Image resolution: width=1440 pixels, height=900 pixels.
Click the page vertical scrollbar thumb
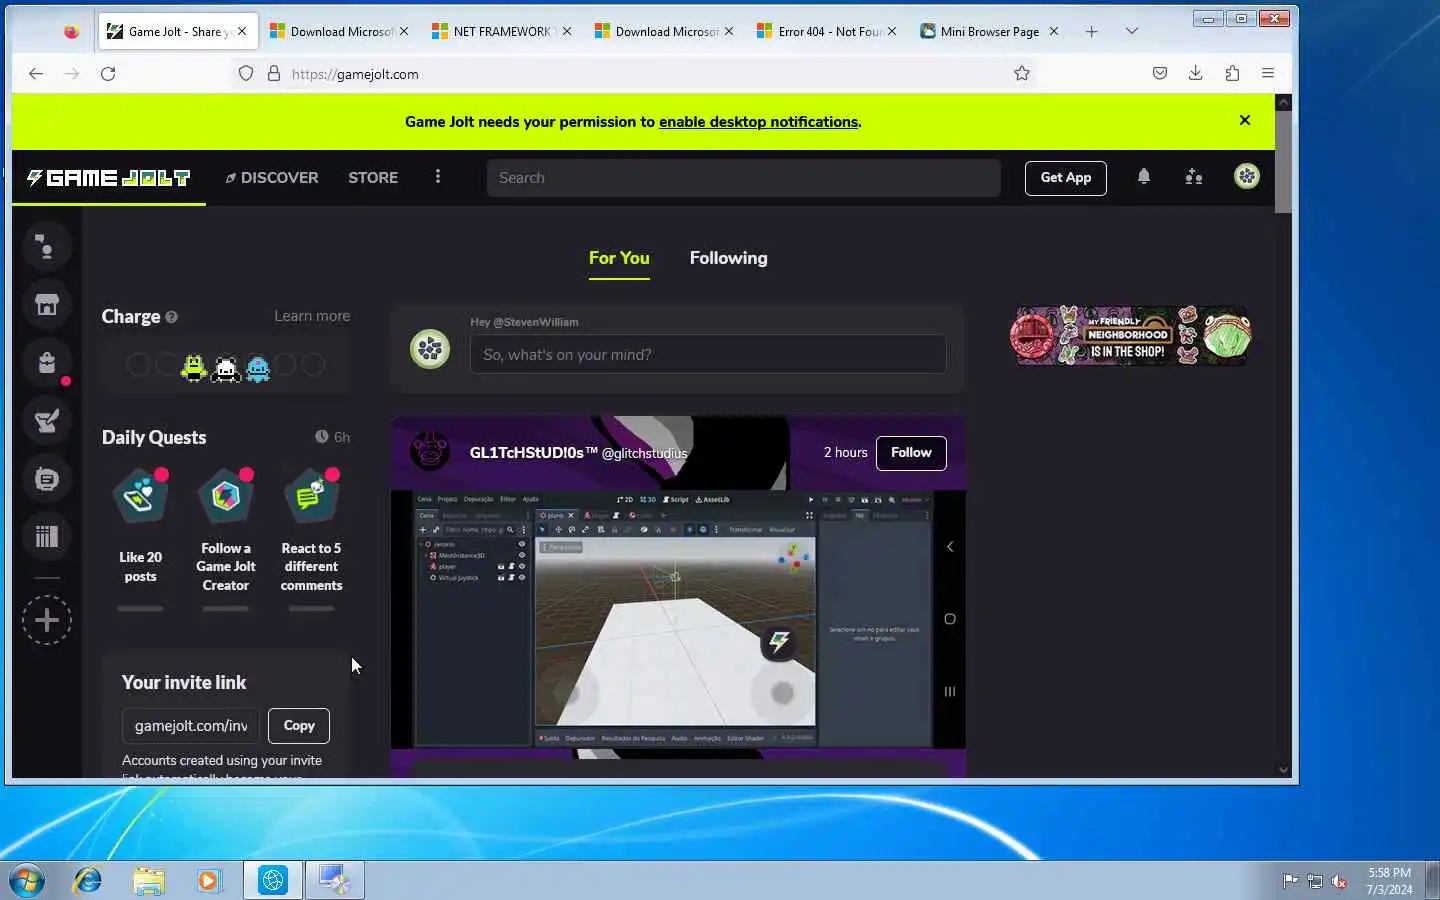click(1283, 160)
